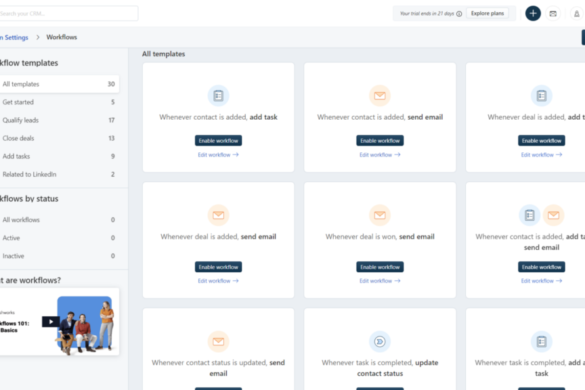The height and width of the screenshot is (390, 585).
Task: Click task icon on 'deal is added' card
Action: coord(541,96)
